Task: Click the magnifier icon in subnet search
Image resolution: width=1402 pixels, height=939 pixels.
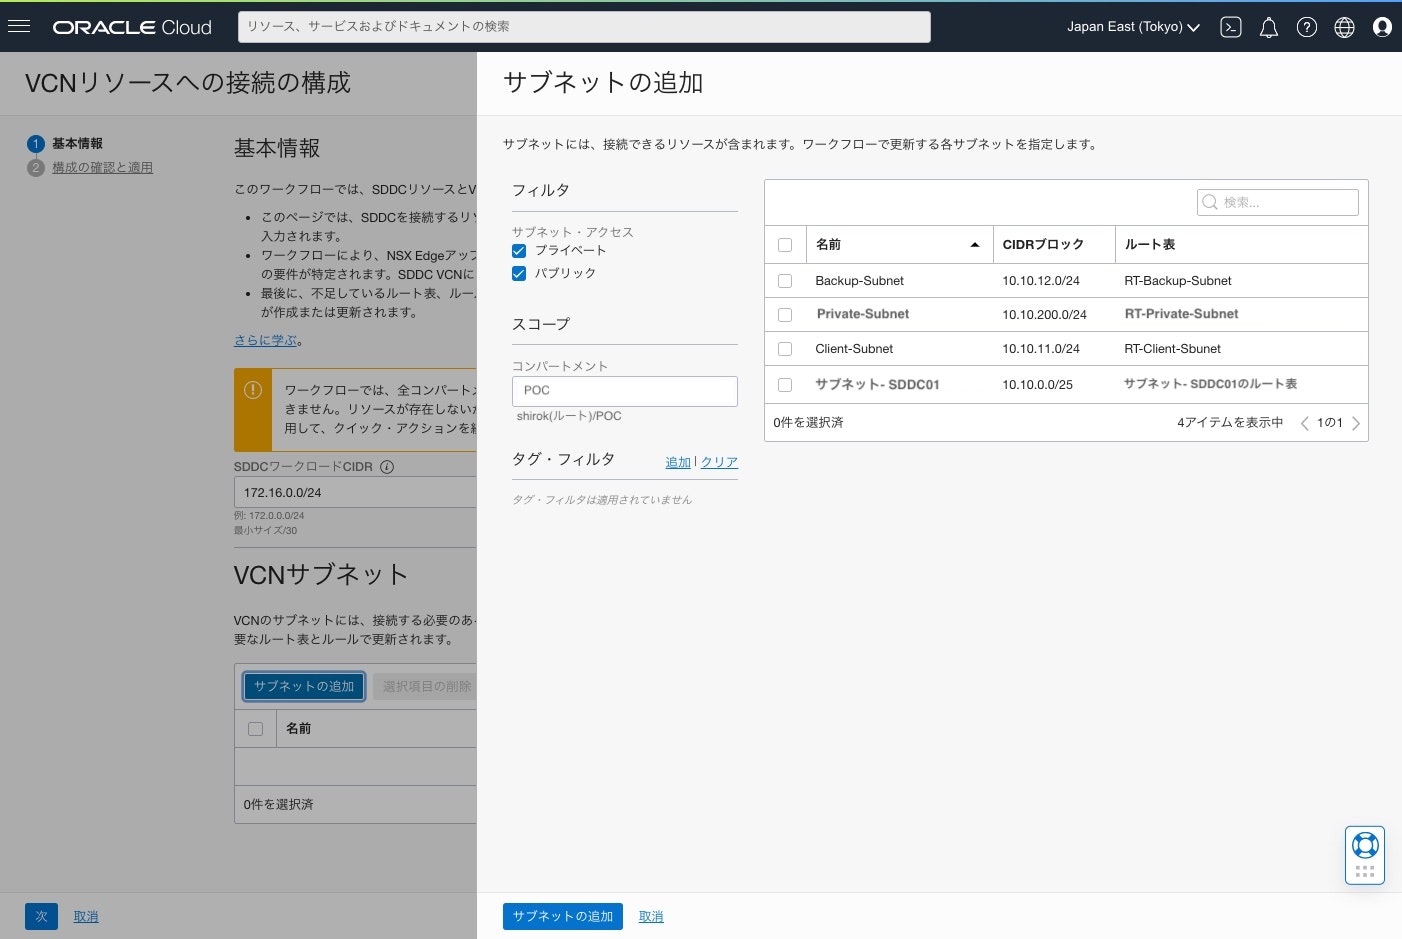Action: [x=1209, y=202]
